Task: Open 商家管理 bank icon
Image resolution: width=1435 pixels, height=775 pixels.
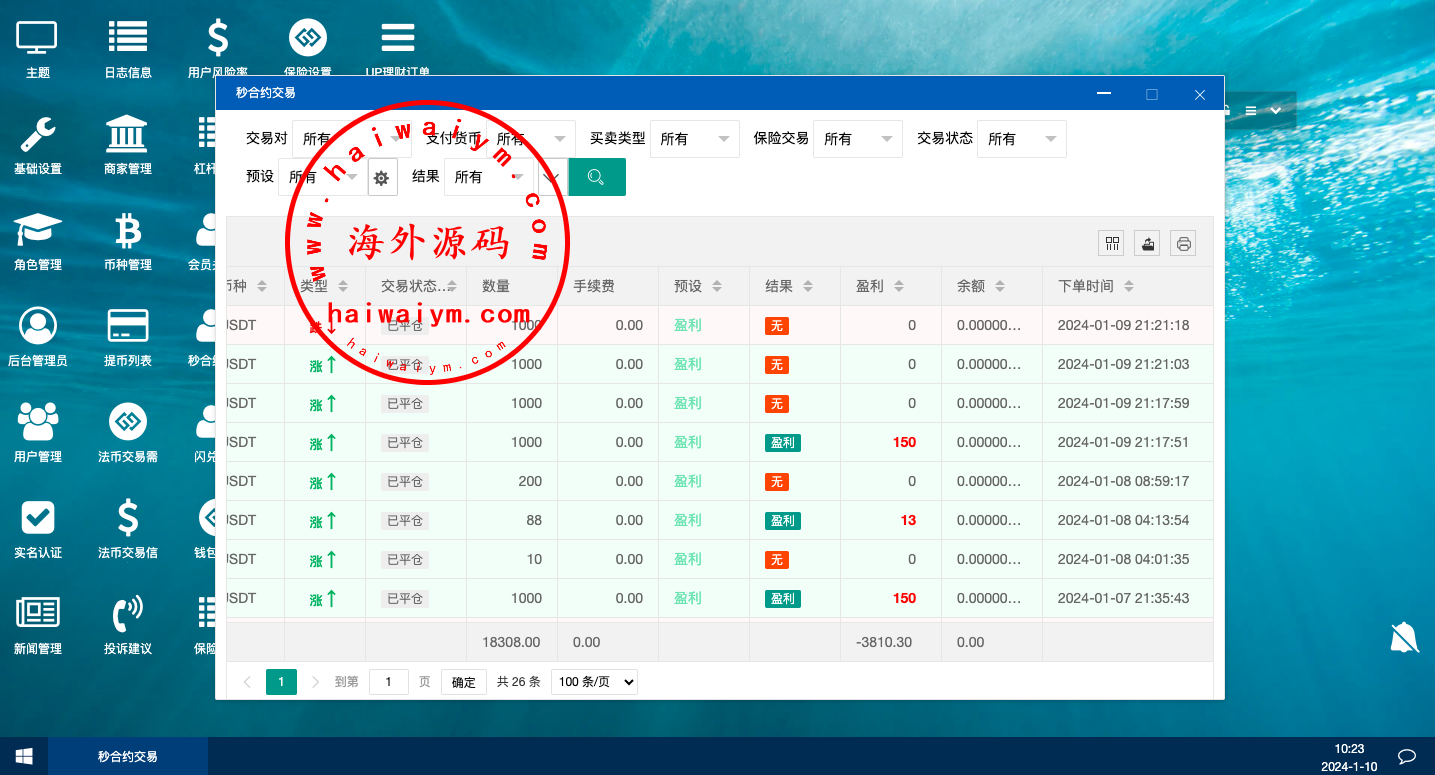Action: pyautogui.click(x=128, y=134)
